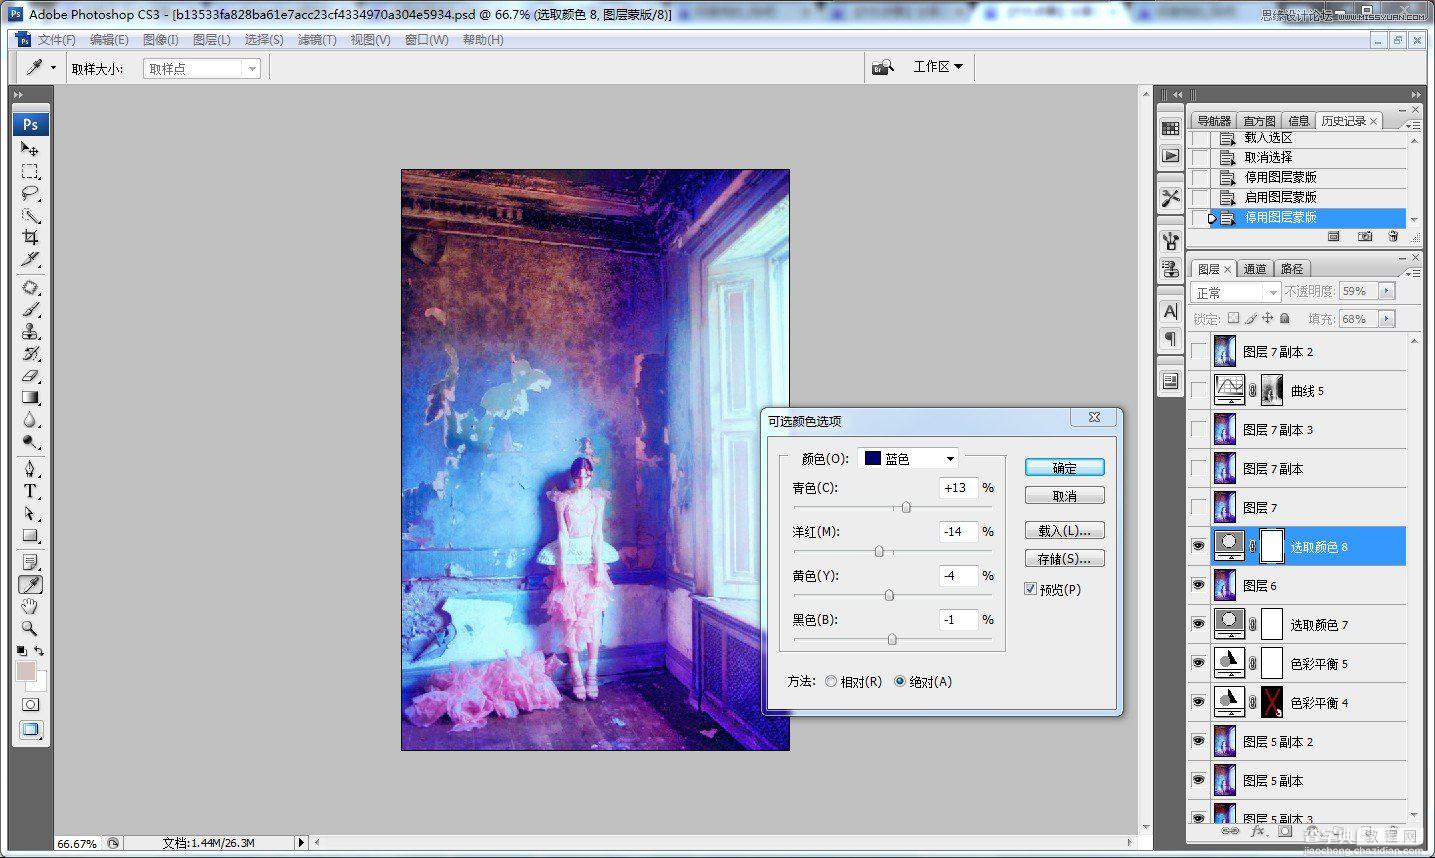Select the Clone Stamp tool
This screenshot has width=1435, height=858.
pyautogui.click(x=30, y=332)
